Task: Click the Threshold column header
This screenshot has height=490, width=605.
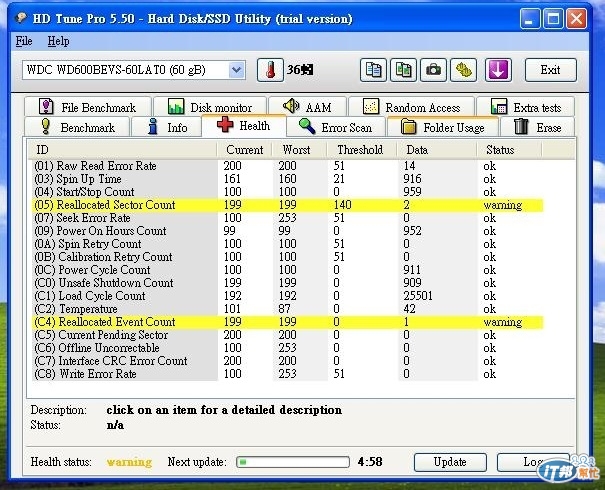Action: (362, 150)
